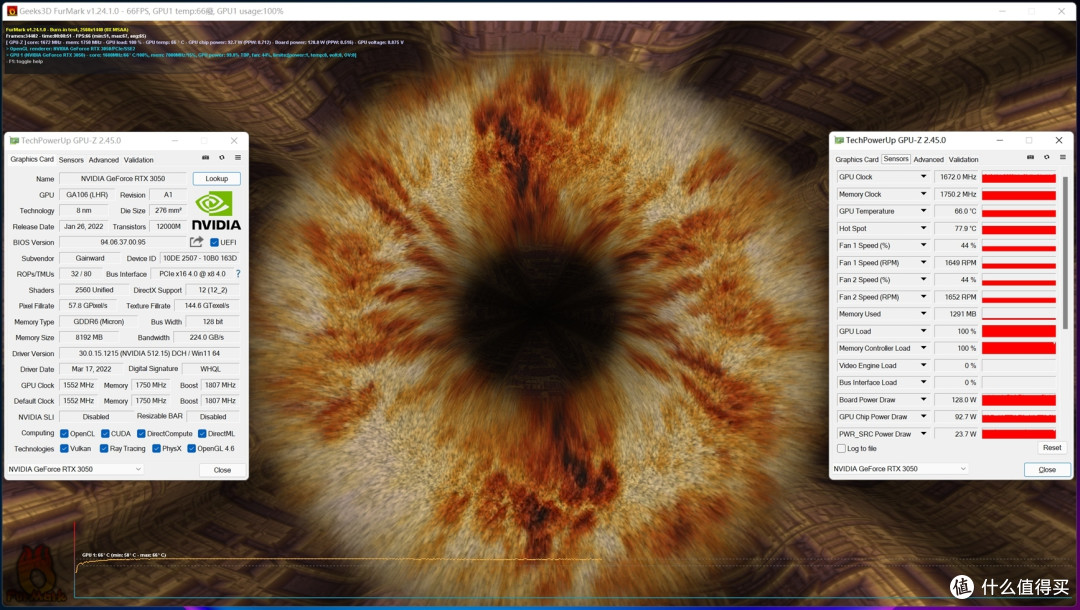Enable the Log to file checkbox
The width and height of the screenshot is (1080, 610).
tap(841, 448)
